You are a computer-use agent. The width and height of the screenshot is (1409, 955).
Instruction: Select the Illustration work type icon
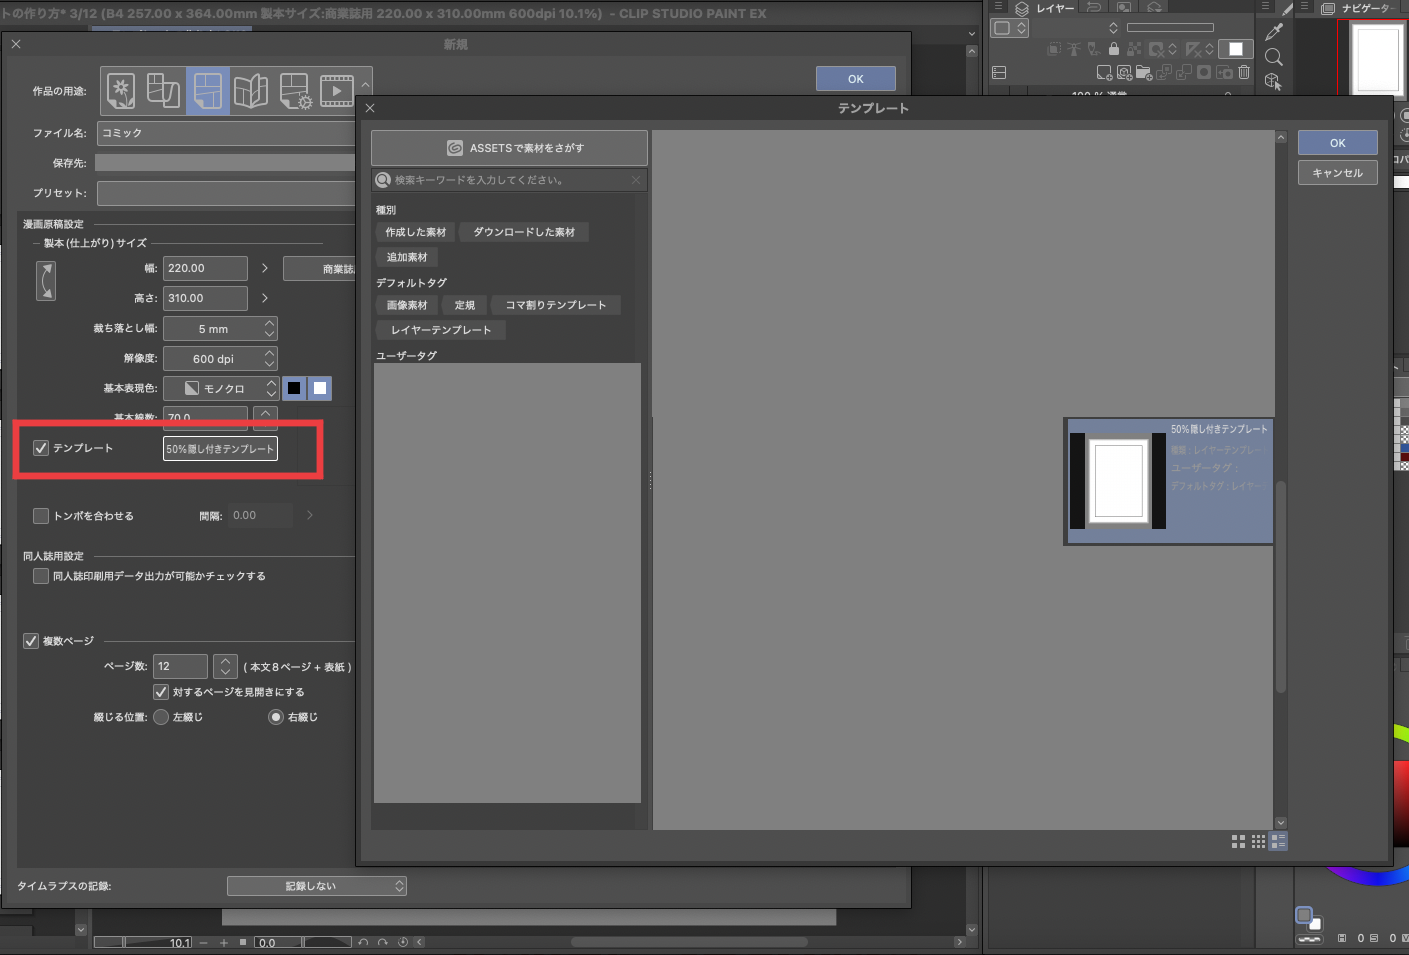coord(121,91)
